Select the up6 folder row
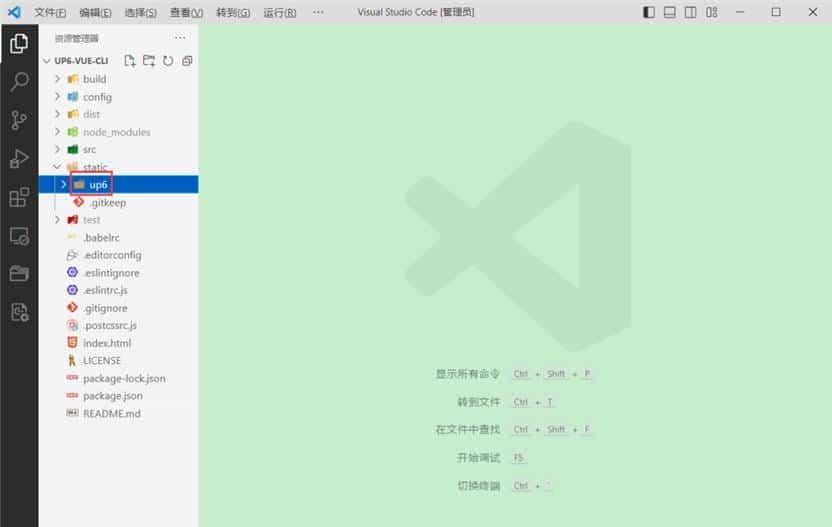832x527 pixels. pyautogui.click(x=118, y=184)
